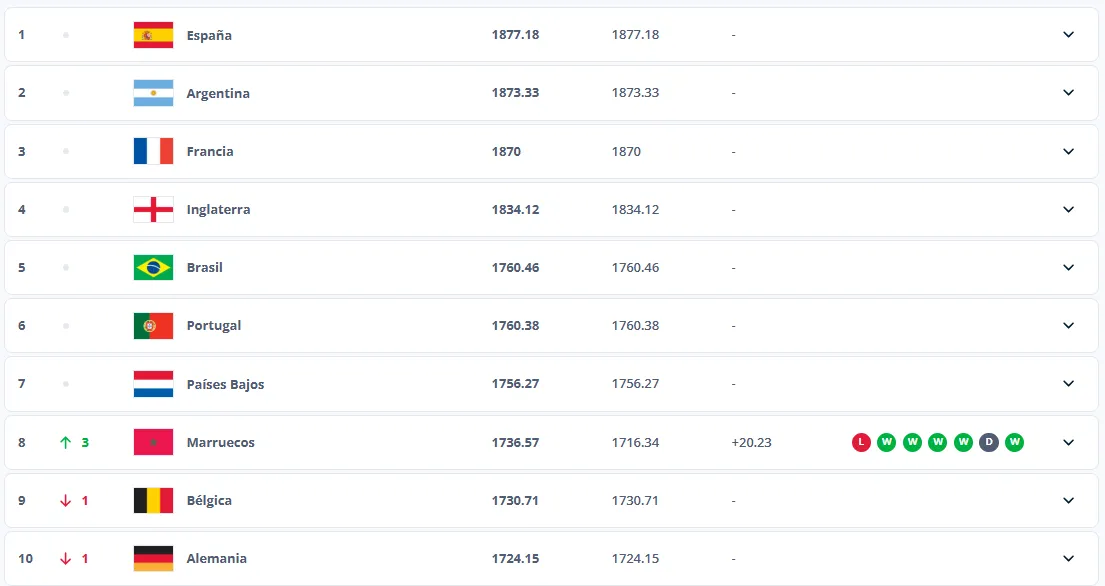1105x586 pixels.
Task: Click the grey D draw badge for Marruecos
Action: 989,442
